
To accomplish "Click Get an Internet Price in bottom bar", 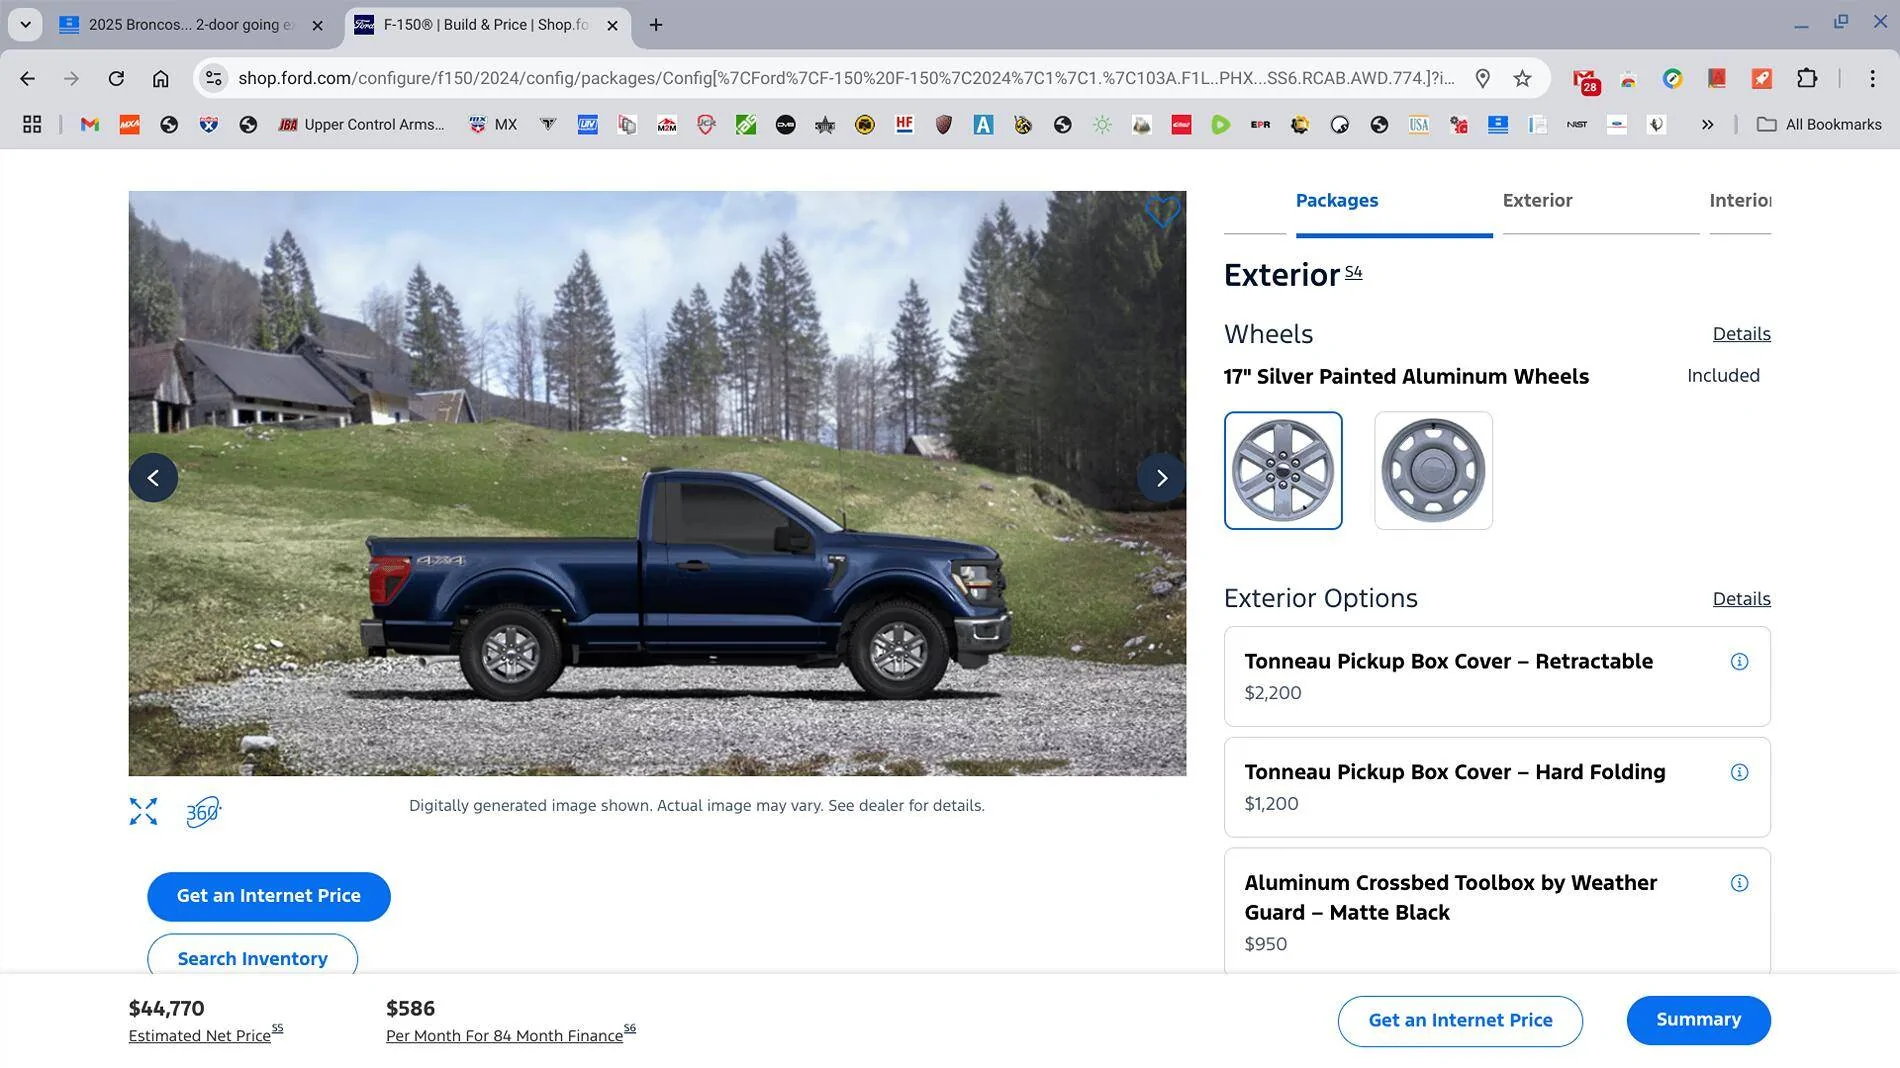I will tap(1460, 1021).
